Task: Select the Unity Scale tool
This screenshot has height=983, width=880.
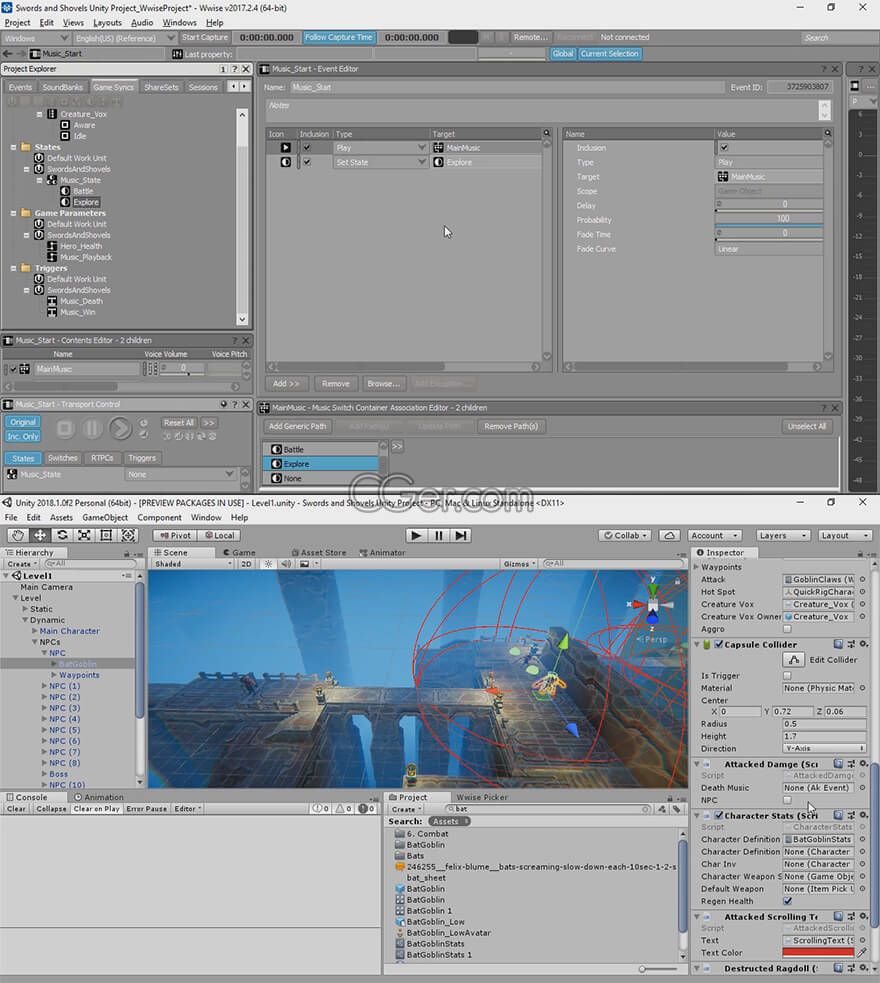Action: (x=84, y=535)
